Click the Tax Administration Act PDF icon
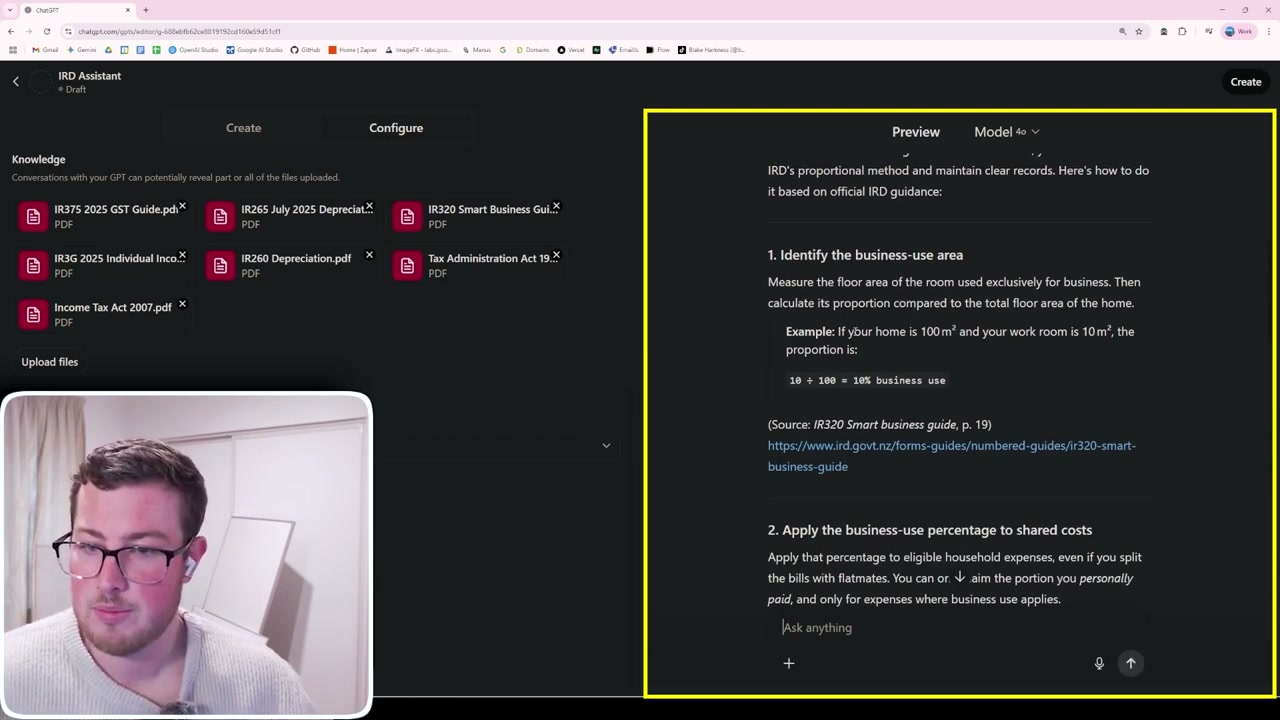 click(407, 266)
